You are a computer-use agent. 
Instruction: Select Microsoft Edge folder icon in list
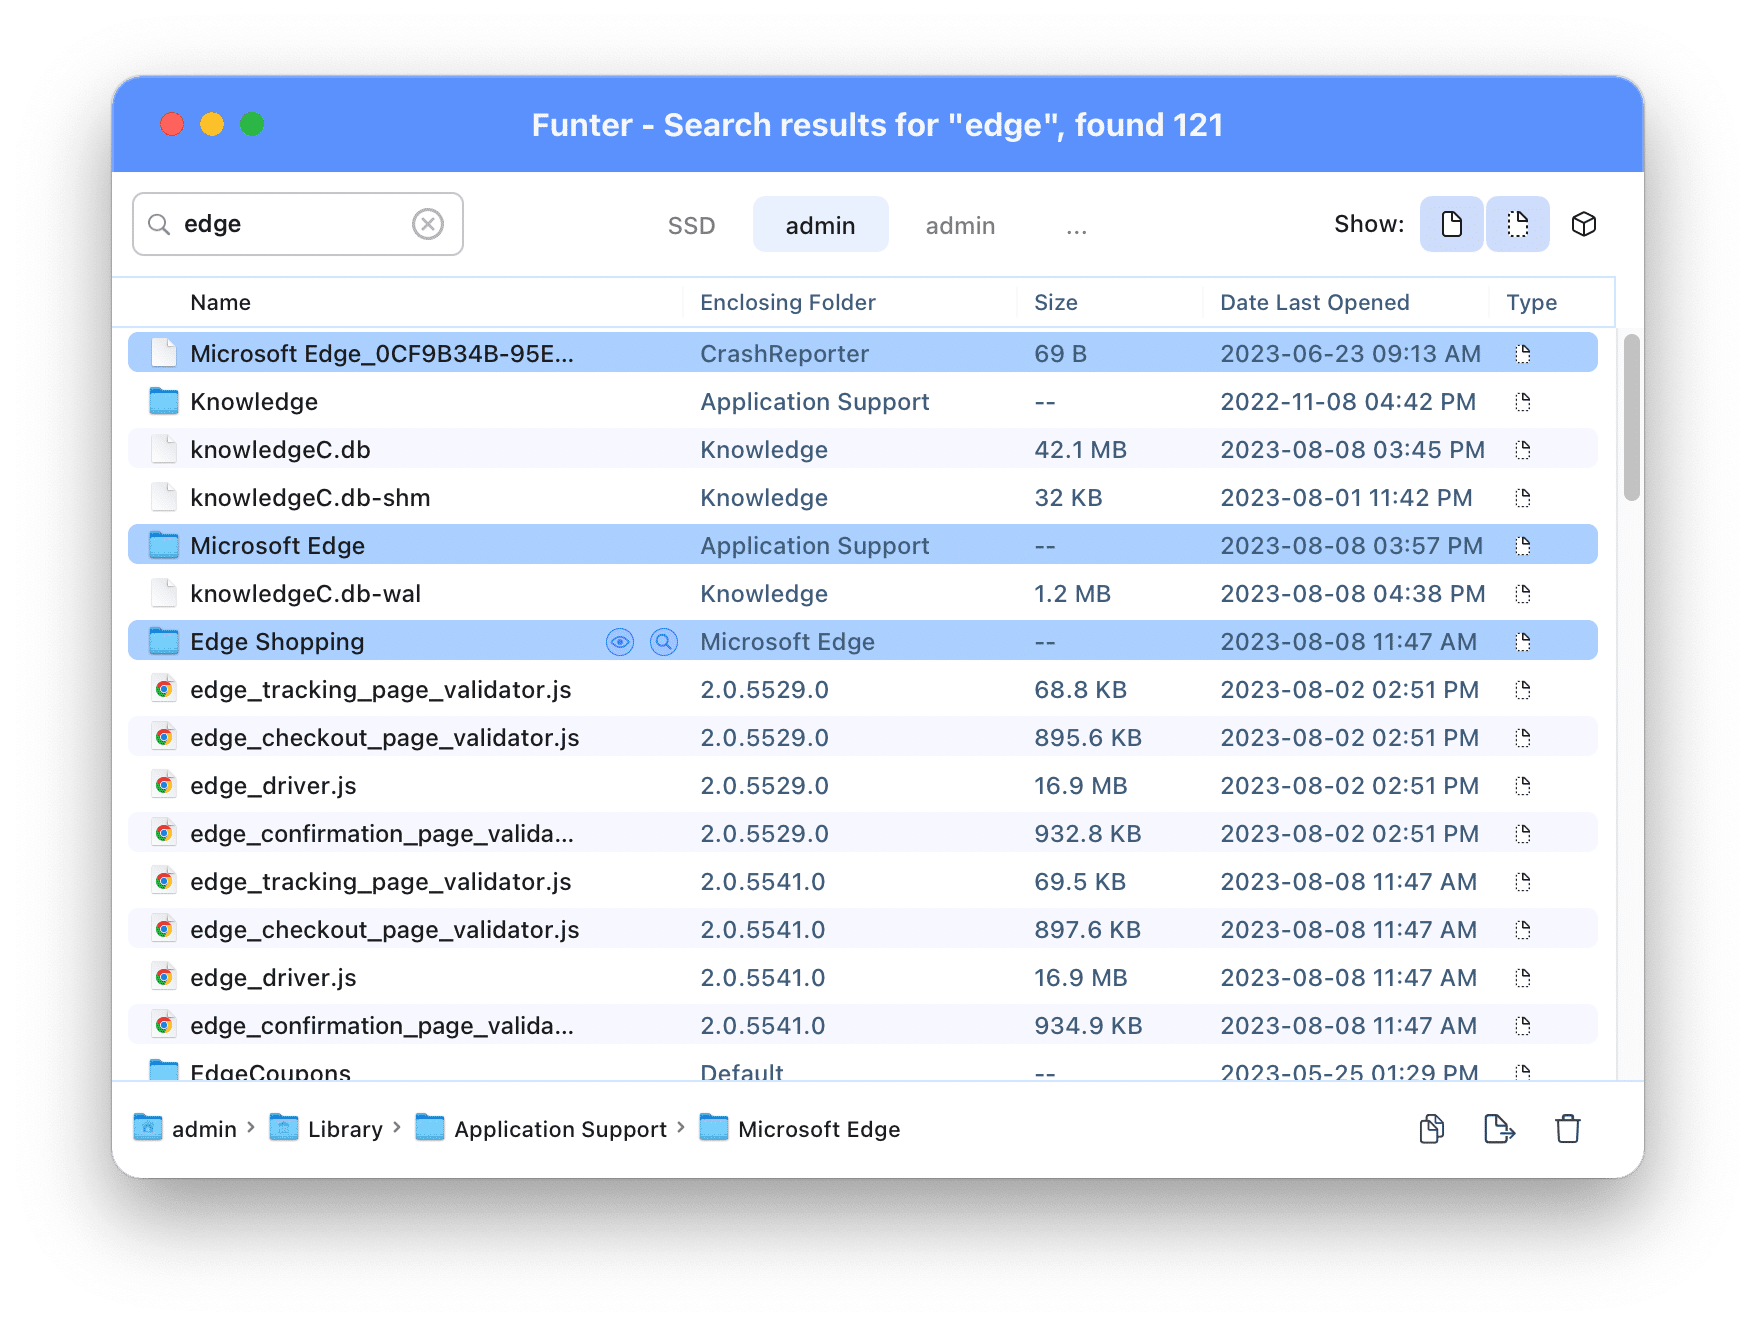click(x=164, y=545)
